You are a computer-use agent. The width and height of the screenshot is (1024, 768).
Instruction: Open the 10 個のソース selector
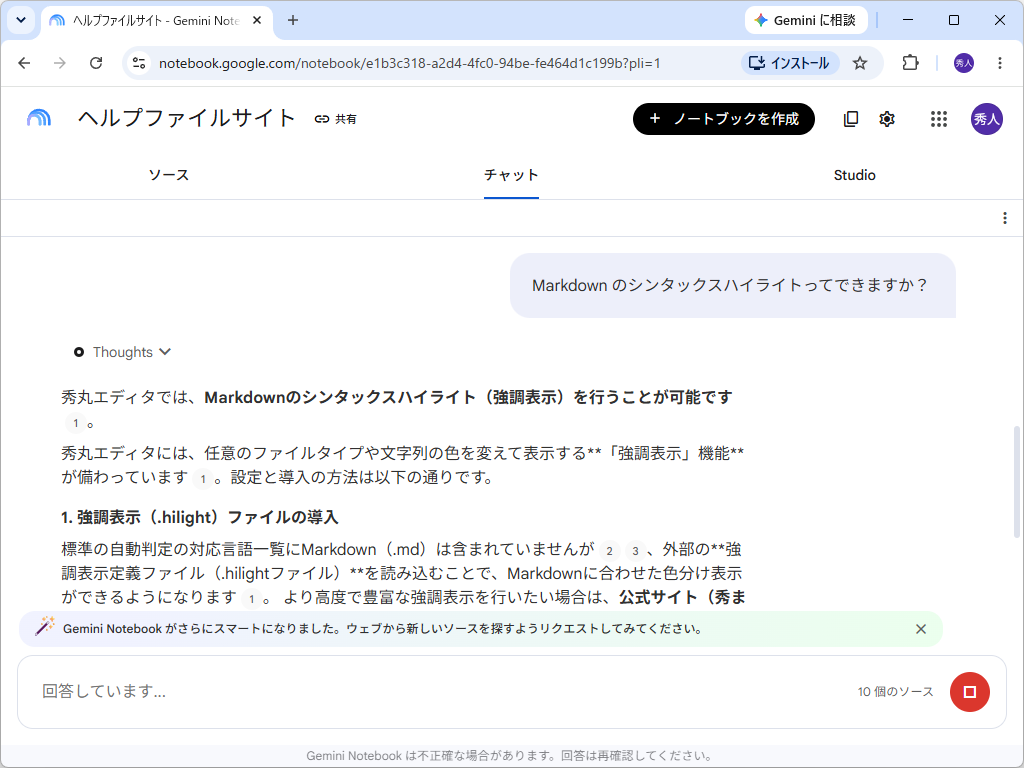coord(895,692)
